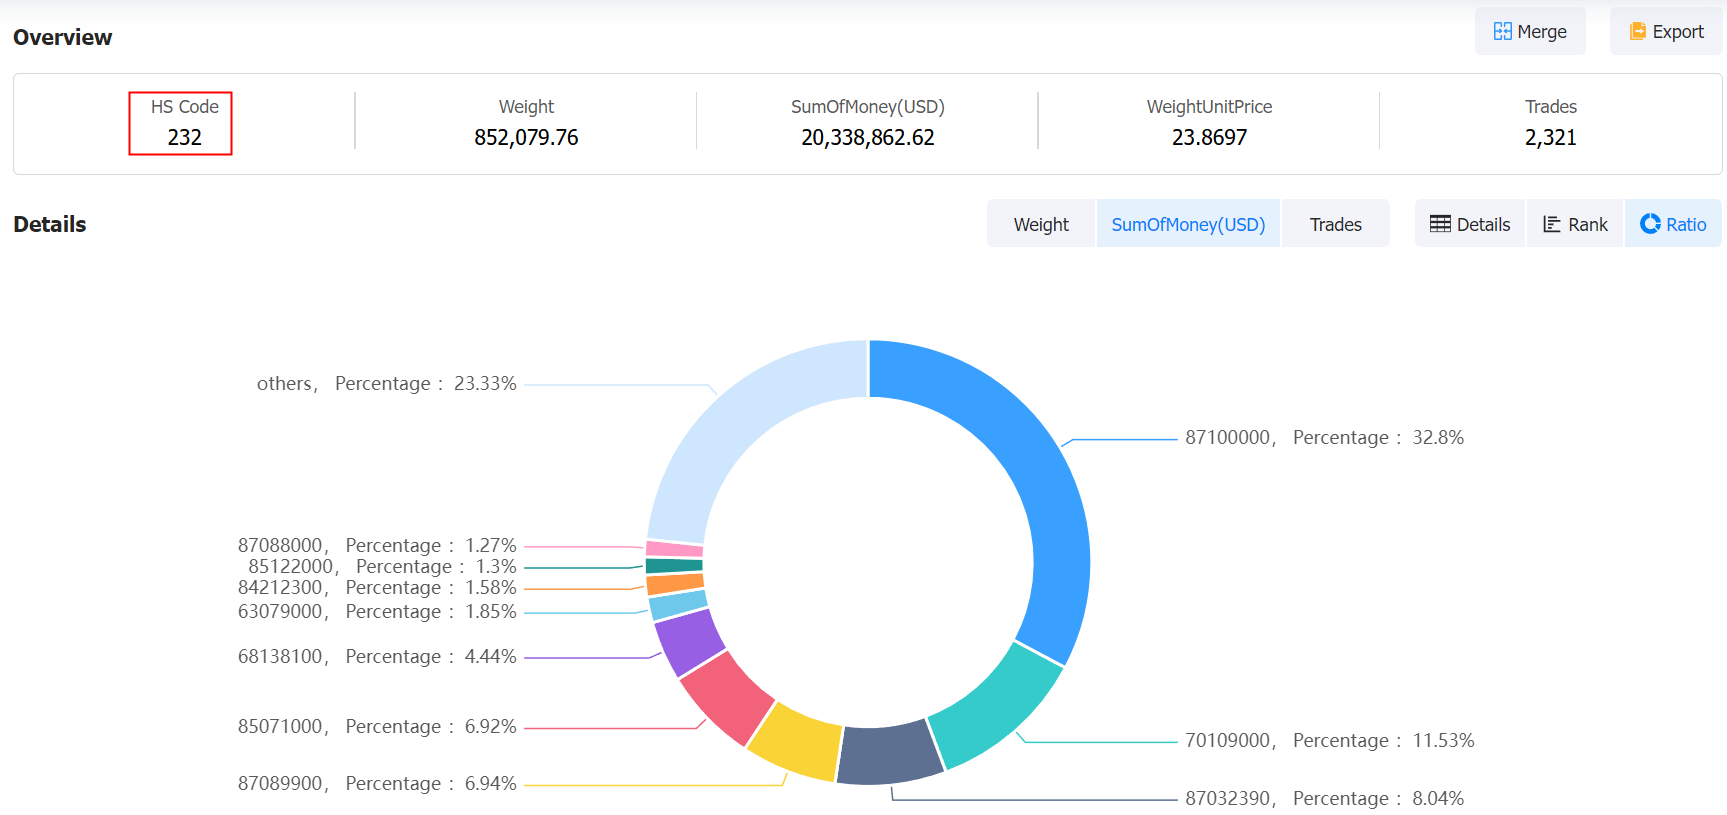This screenshot has height=815, width=1727.
Task: Click the '84212300, Percentage : 1.58%' label
Action: (x=377, y=587)
